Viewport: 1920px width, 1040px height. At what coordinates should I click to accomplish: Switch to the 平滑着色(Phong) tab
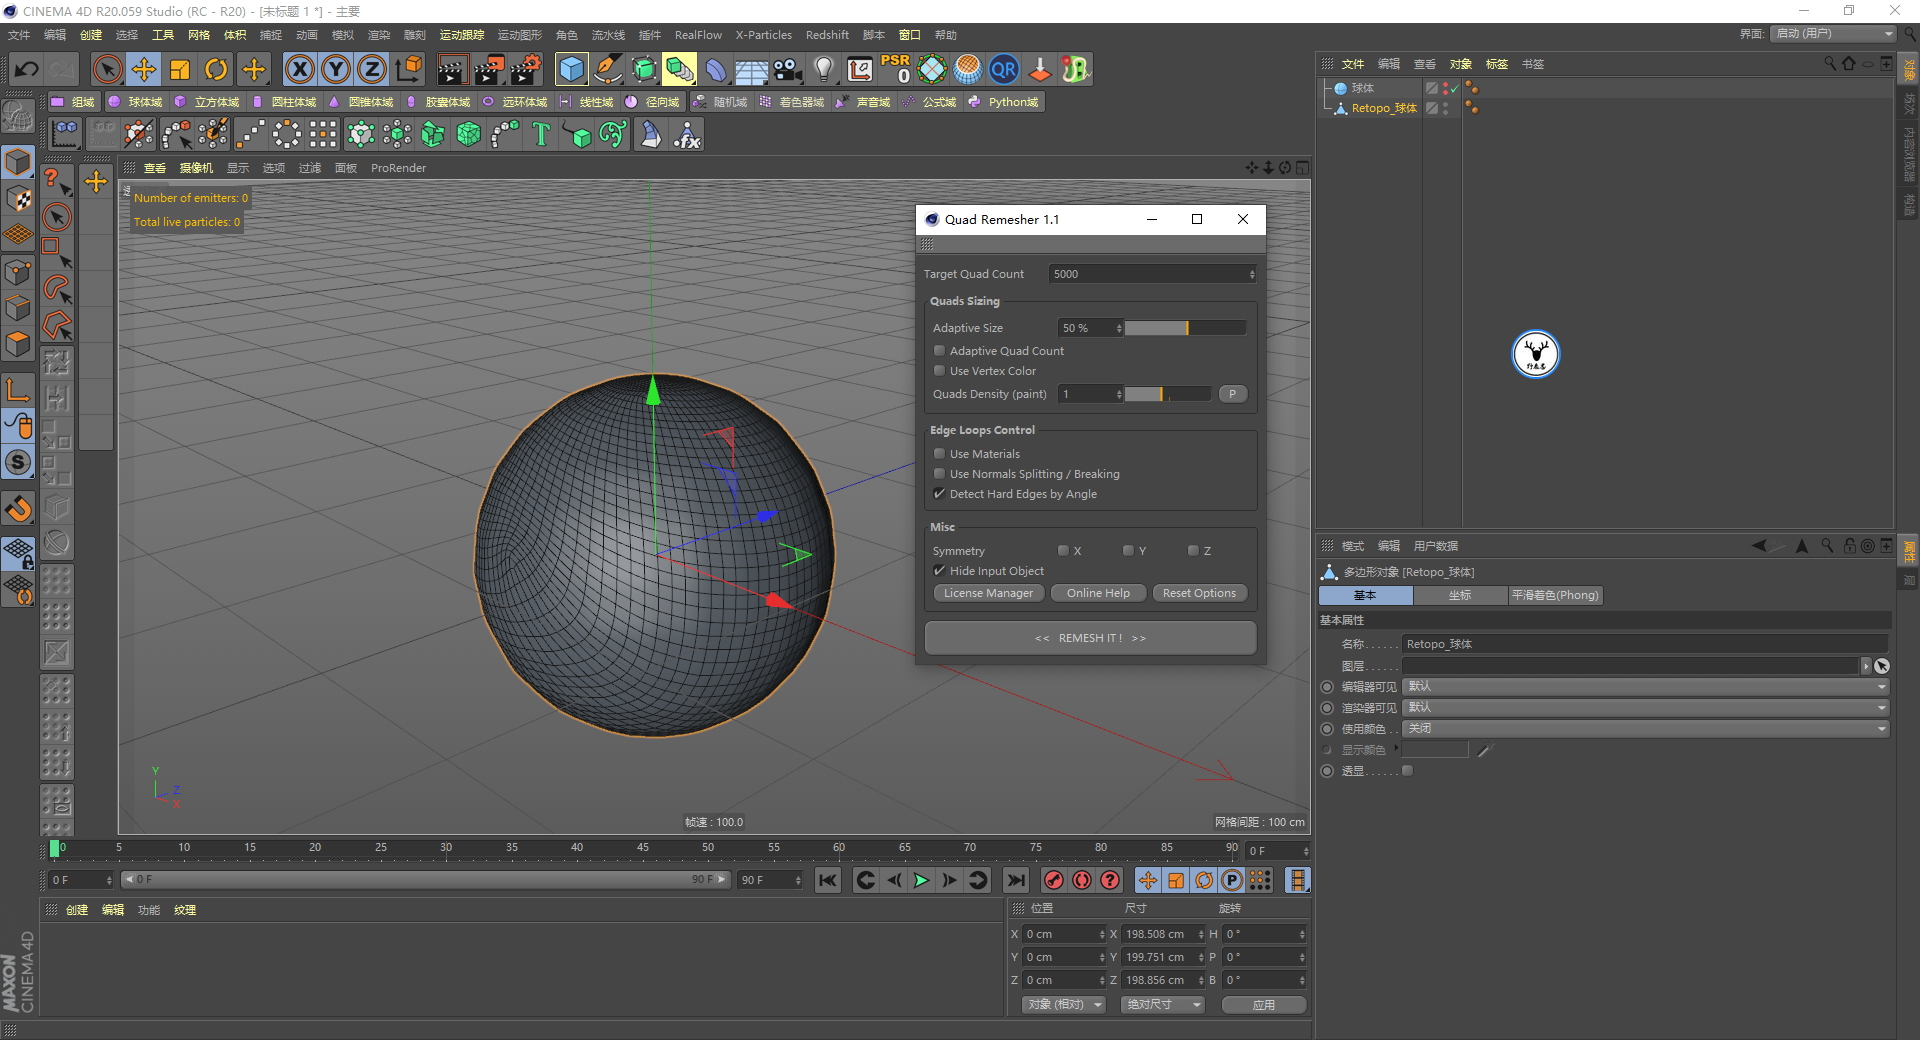click(1555, 595)
